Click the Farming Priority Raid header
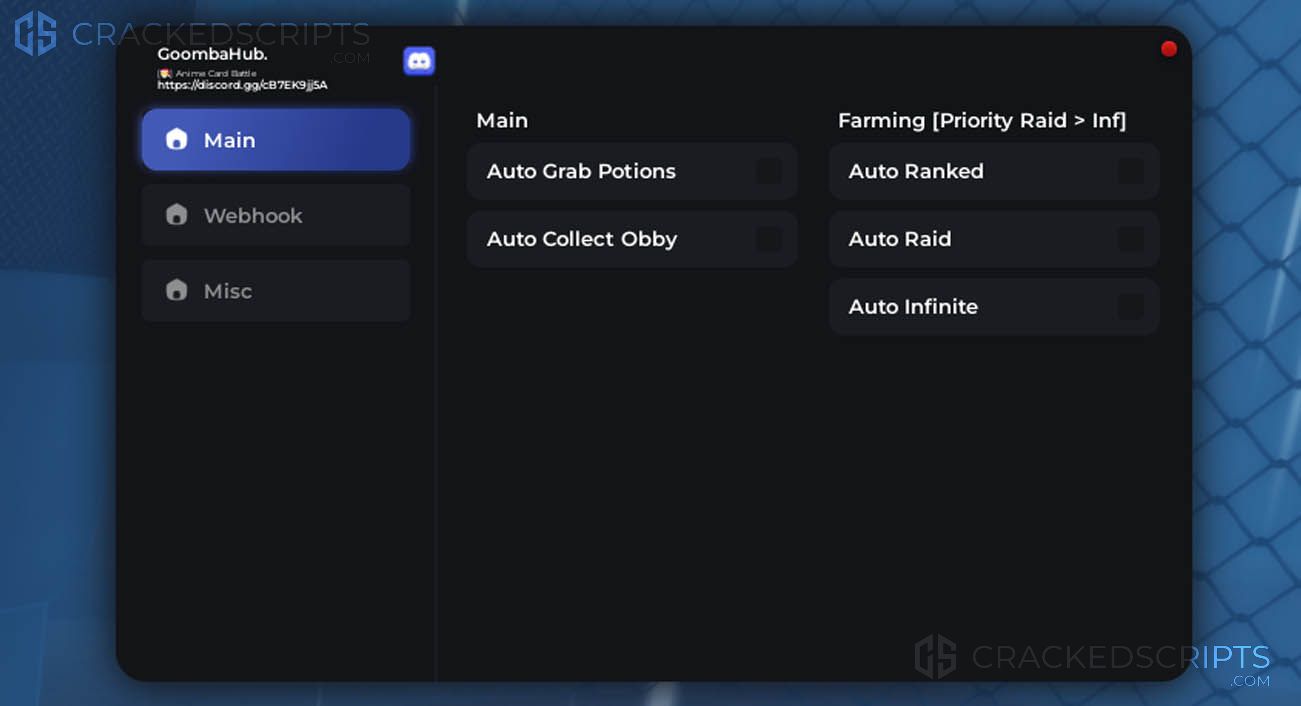1301x706 pixels. click(982, 120)
